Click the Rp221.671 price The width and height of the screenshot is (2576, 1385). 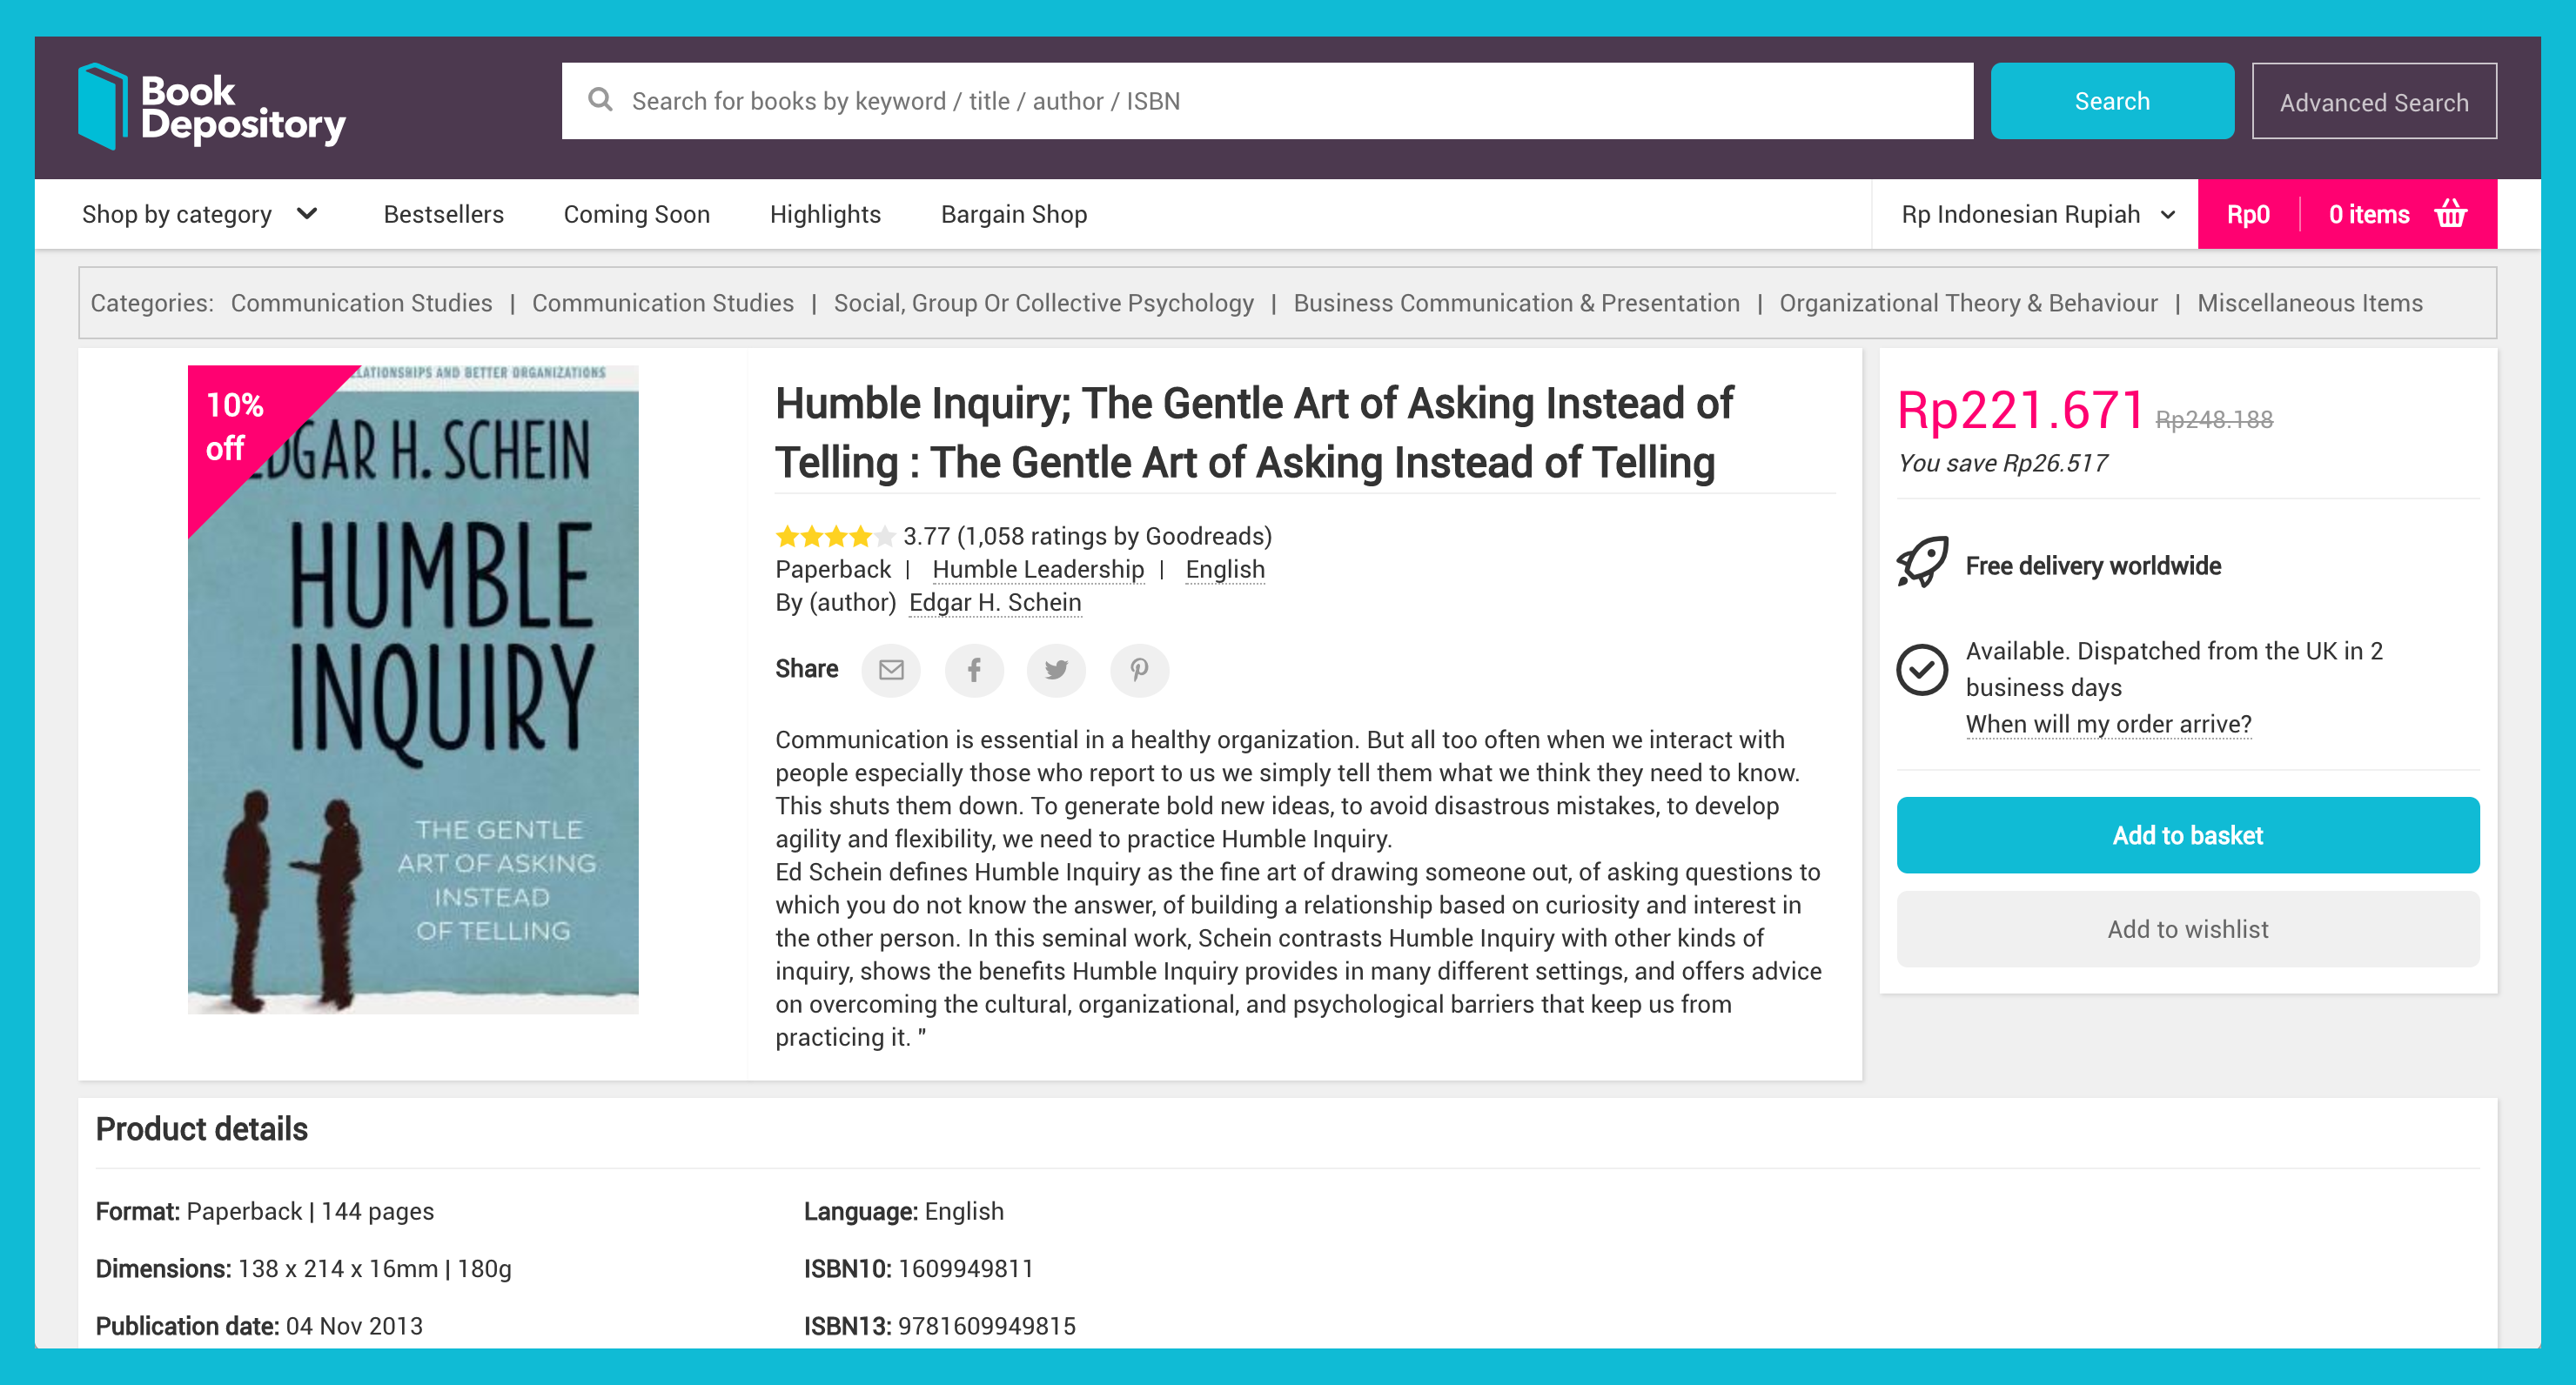click(x=2019, y=410)
